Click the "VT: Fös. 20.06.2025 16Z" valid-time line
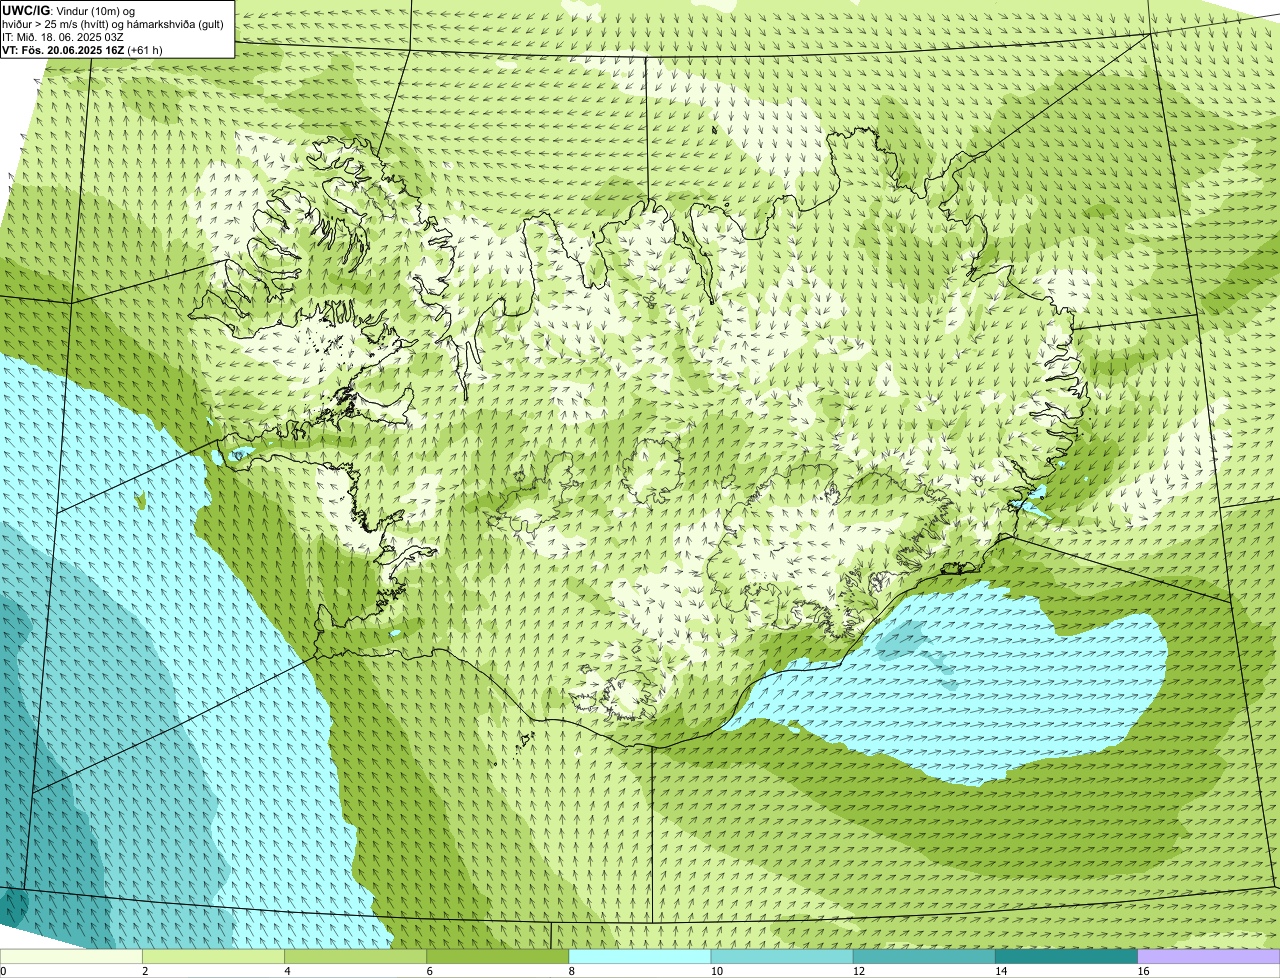 (x=82, y=50)
